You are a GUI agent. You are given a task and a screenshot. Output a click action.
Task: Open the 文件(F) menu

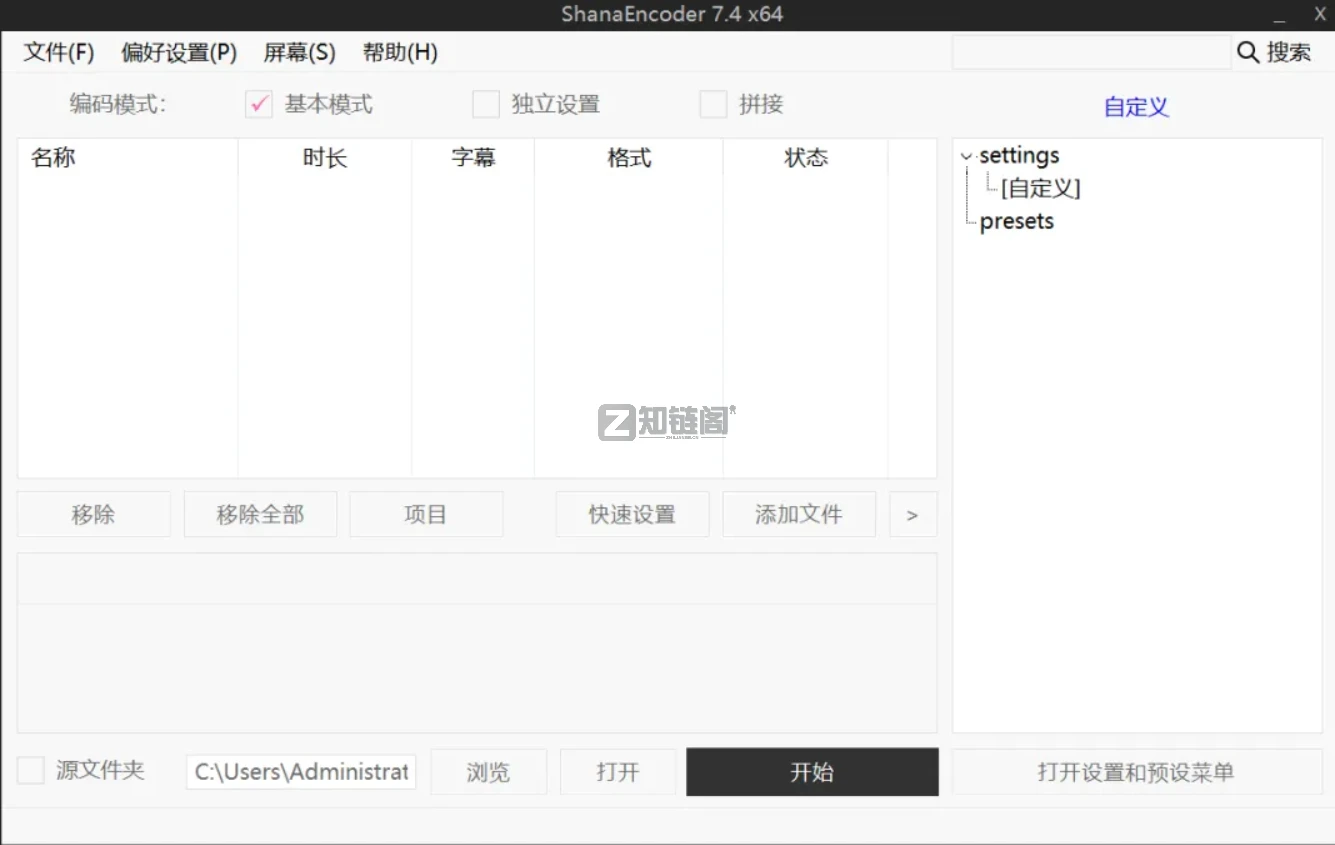coord(57,52)
